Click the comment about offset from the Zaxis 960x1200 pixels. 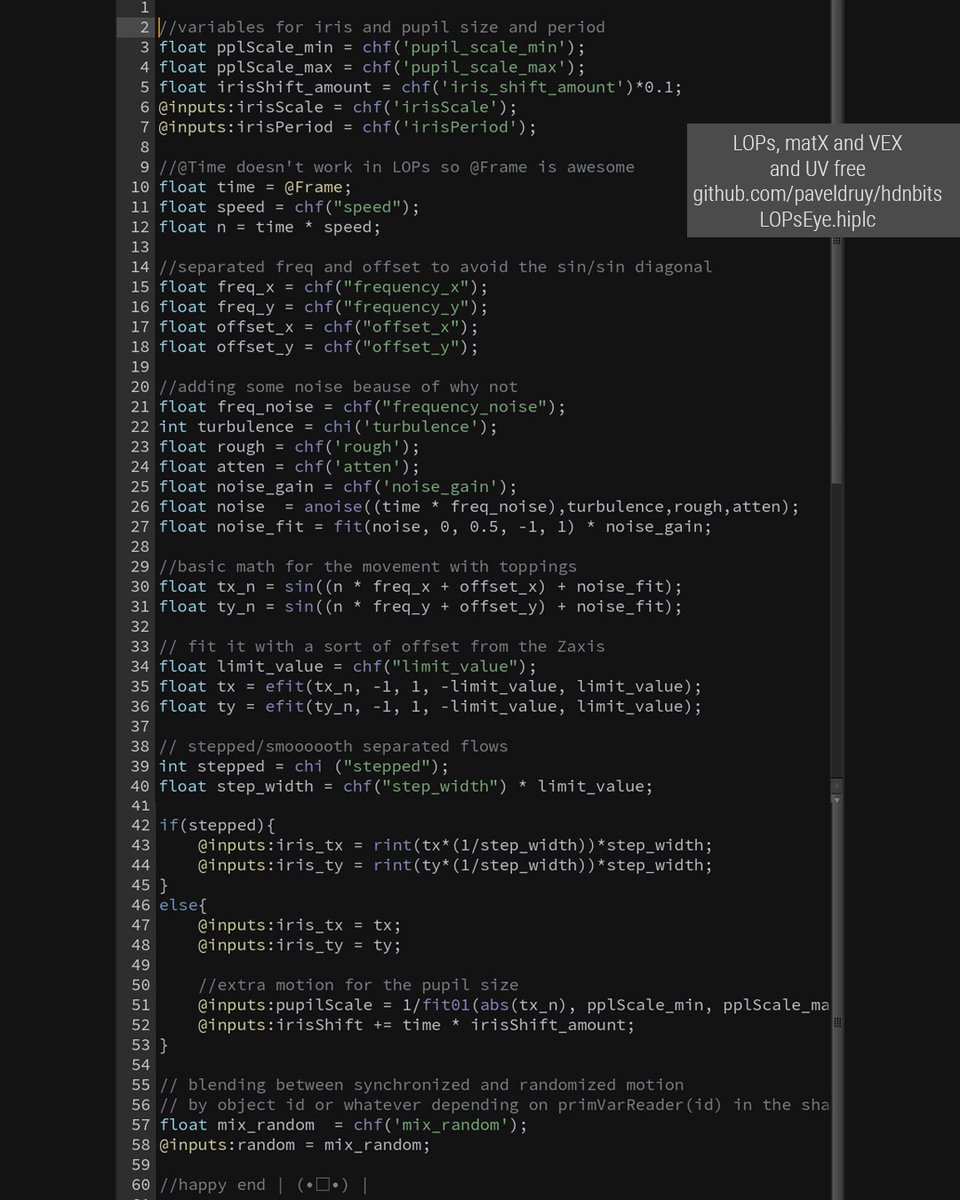tap(382, 647)
